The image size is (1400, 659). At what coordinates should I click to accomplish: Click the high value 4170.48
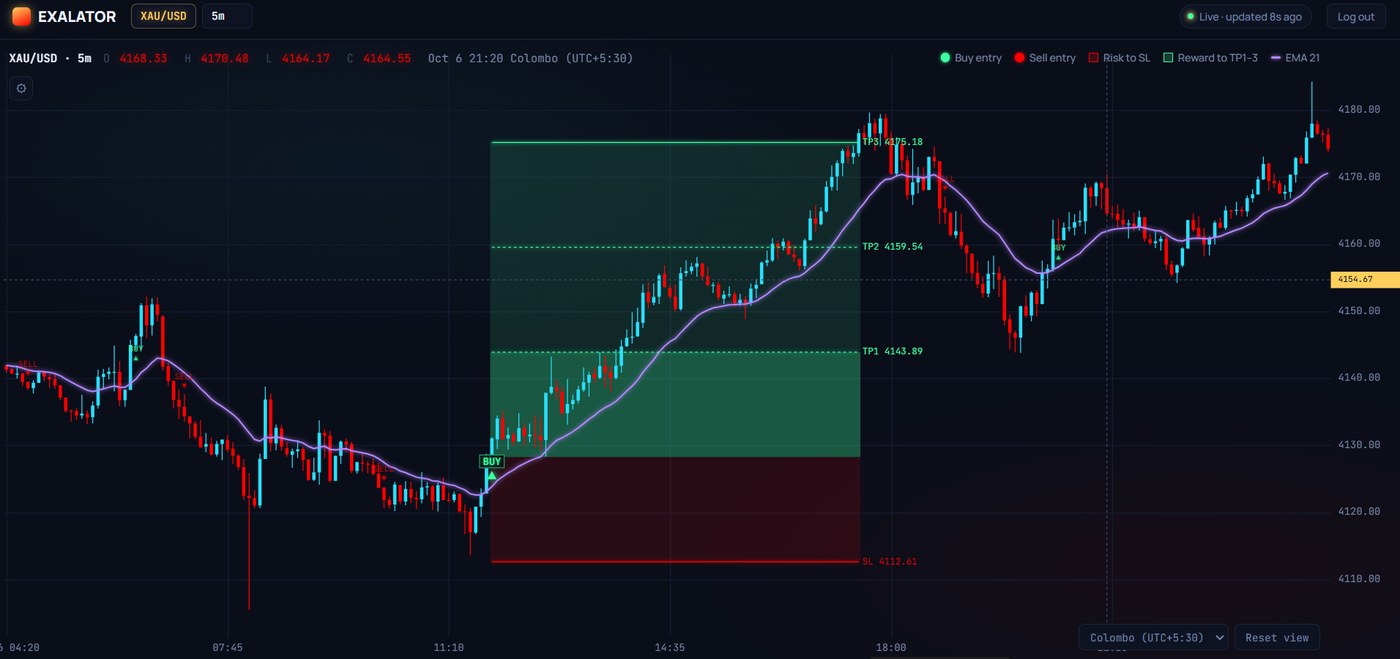point(224,58)
